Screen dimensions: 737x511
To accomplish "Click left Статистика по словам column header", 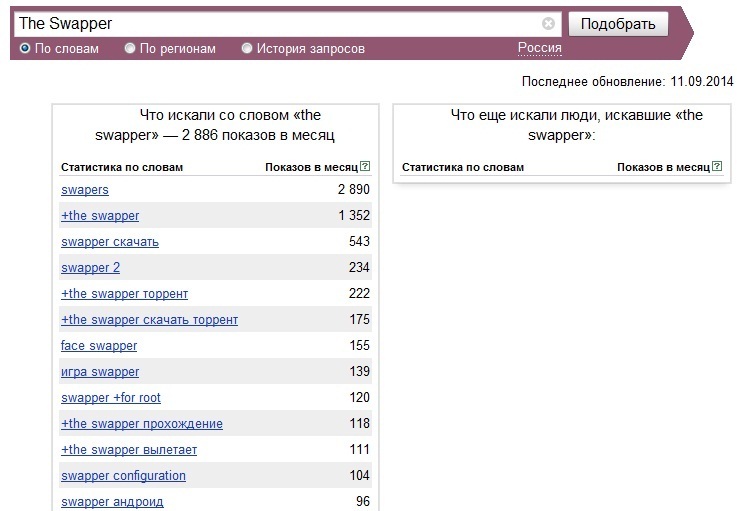I will (122, 167).
